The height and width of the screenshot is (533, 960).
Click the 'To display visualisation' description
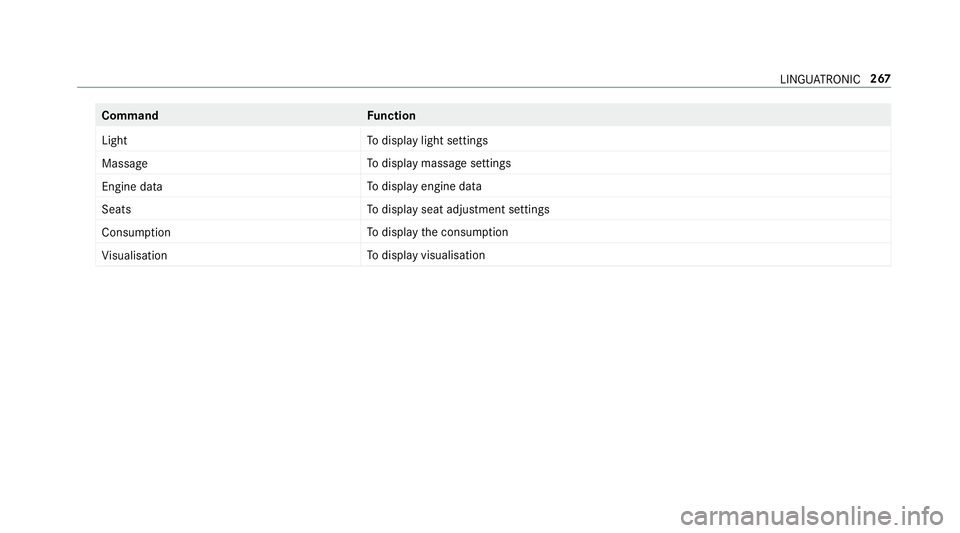point(426,256)
